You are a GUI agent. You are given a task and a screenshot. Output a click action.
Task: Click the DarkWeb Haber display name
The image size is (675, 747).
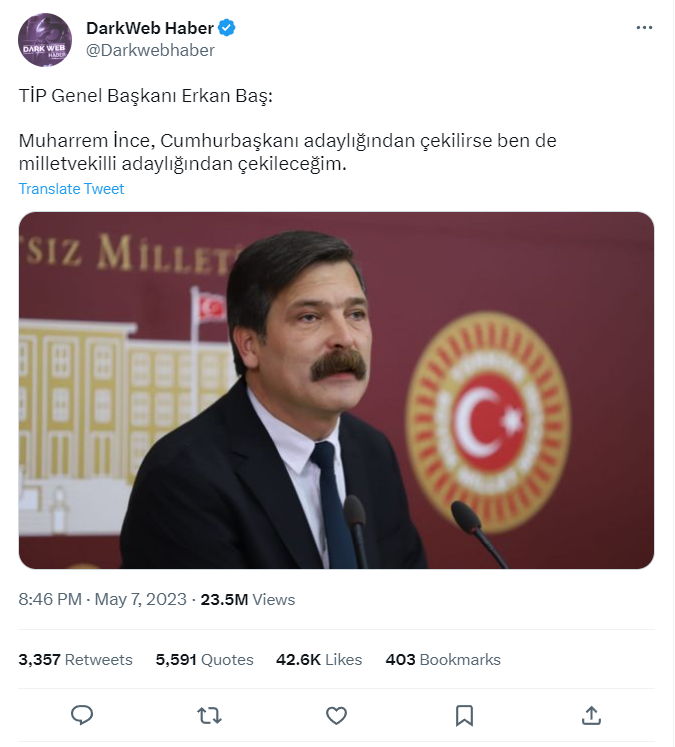(x=149, y=28)
